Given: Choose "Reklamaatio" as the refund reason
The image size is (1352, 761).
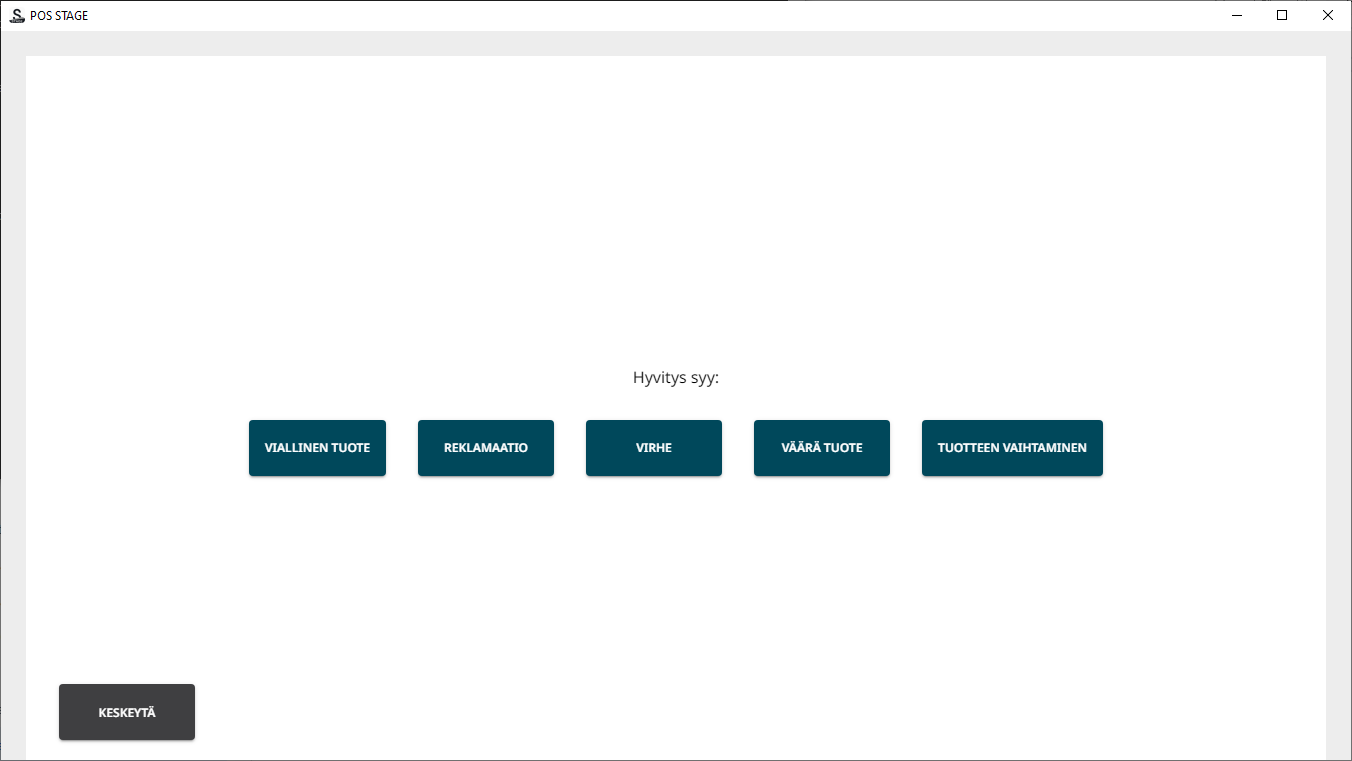Looking at the screenshot, I should pos(485,448).
